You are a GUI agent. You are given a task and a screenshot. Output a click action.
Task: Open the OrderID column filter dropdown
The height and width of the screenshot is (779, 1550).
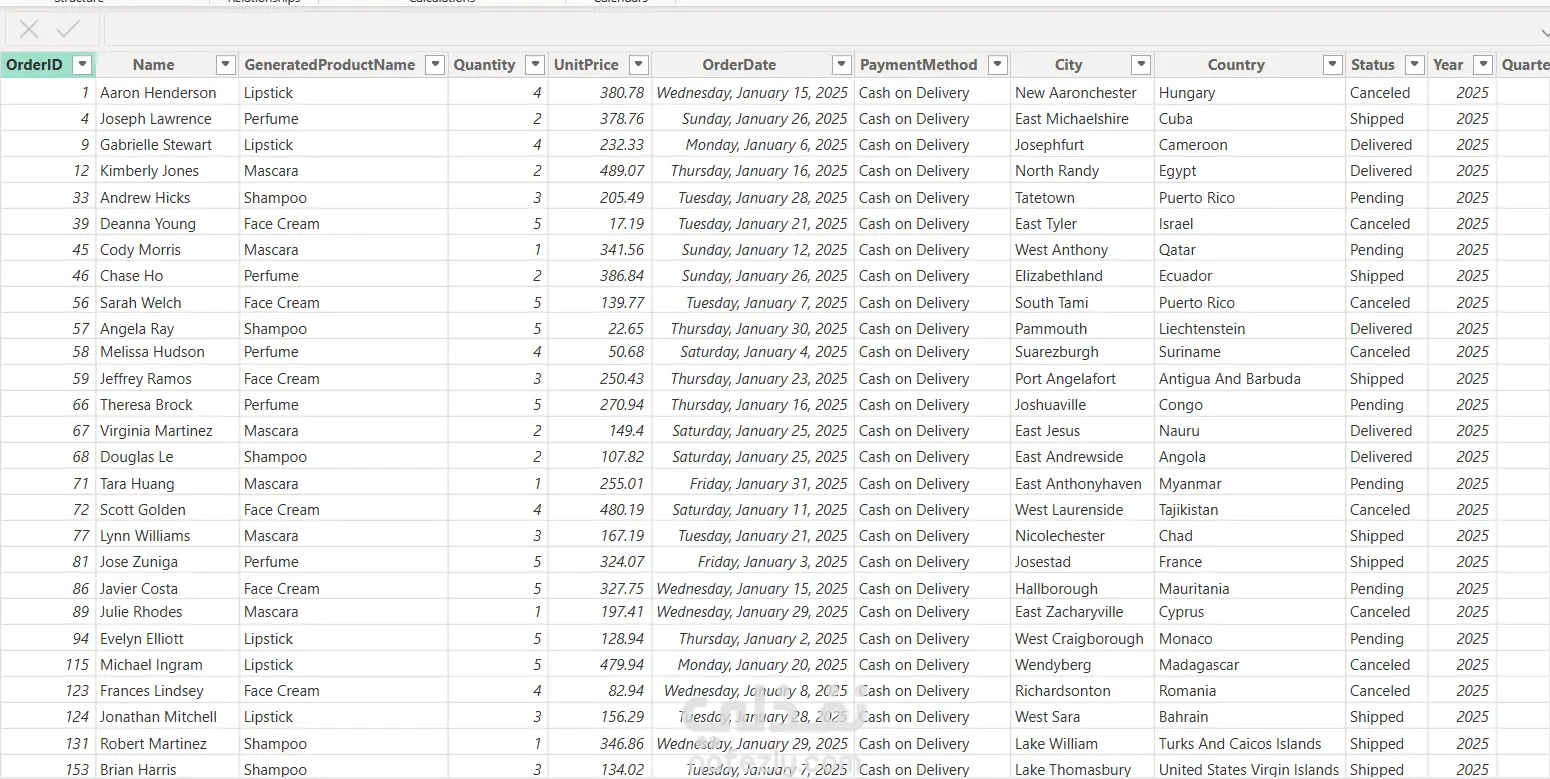(x=83, y=65)
